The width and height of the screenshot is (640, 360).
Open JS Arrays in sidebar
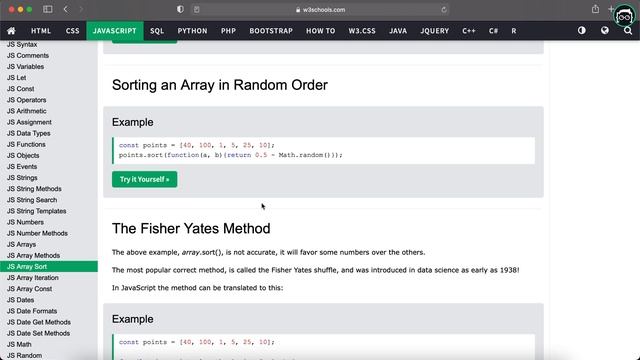click(21, 244)
